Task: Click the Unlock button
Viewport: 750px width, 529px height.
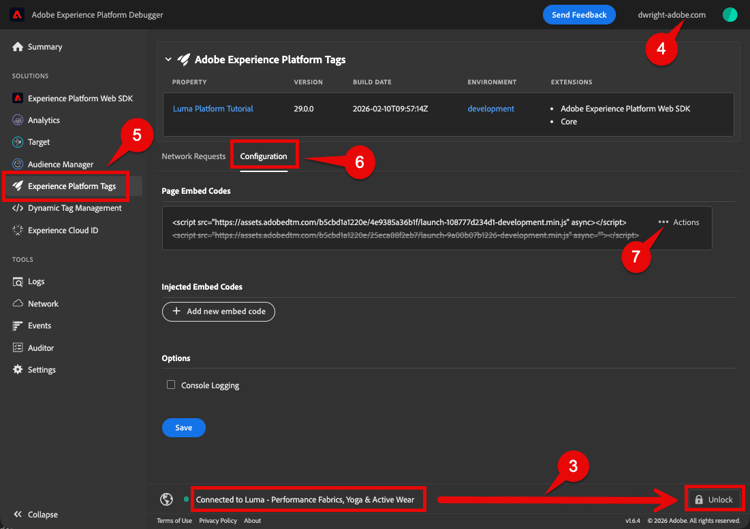Action: pos(714,499)
